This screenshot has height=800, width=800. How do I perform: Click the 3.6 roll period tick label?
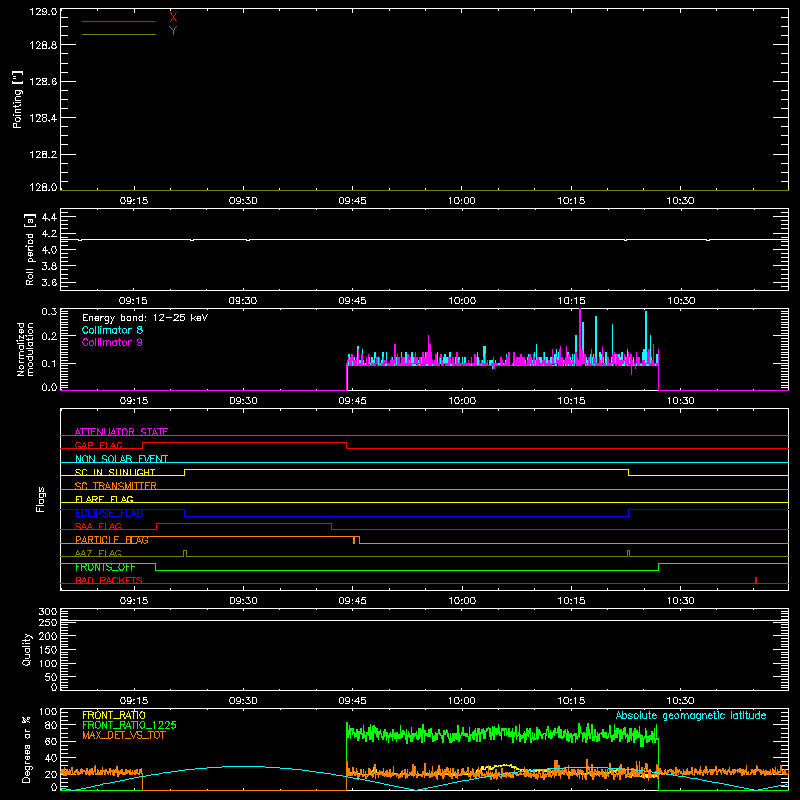tap(49, 283)
